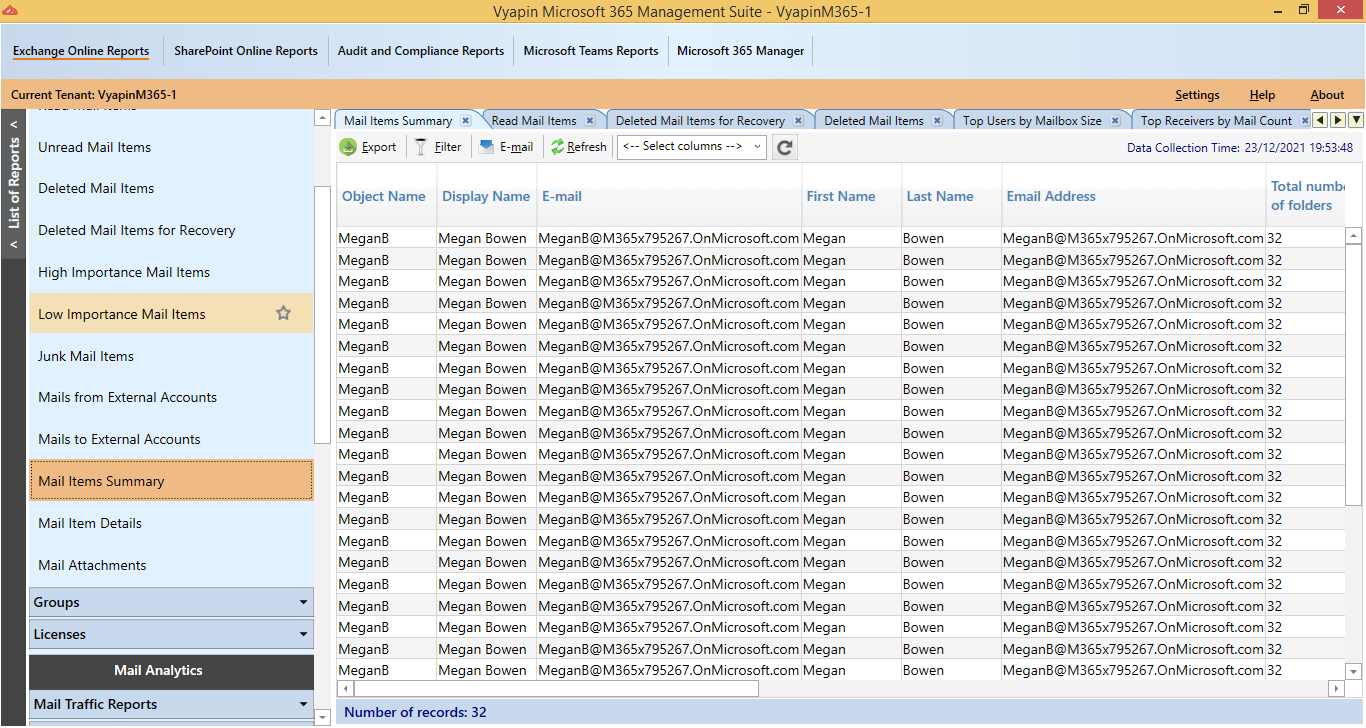Viewport: 1366px width, 728px height.
Task: Click the Data Collection Time text
Action: tap(1240, 147)
